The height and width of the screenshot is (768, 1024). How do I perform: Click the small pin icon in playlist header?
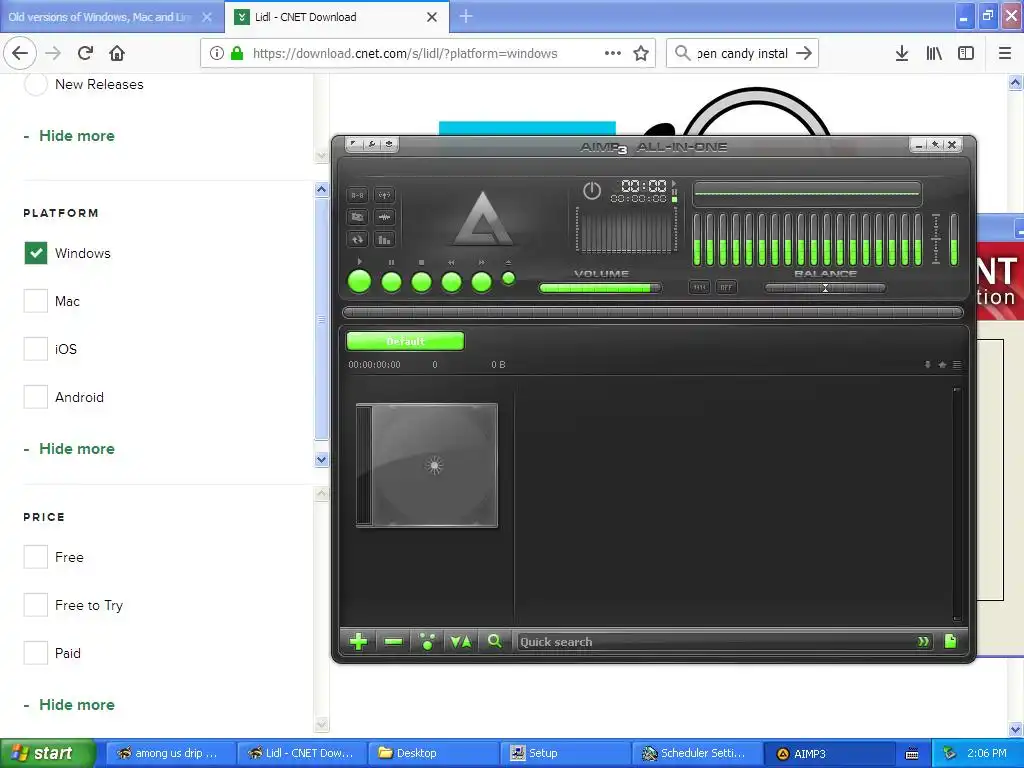(x=927, y=364)
